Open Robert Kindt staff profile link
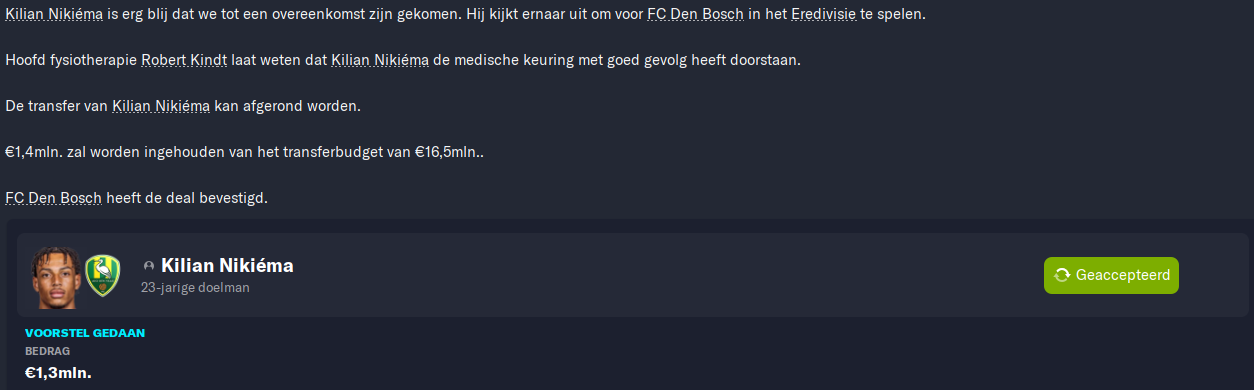Viewport: 1254px width, 390px height. click(184, 60)
